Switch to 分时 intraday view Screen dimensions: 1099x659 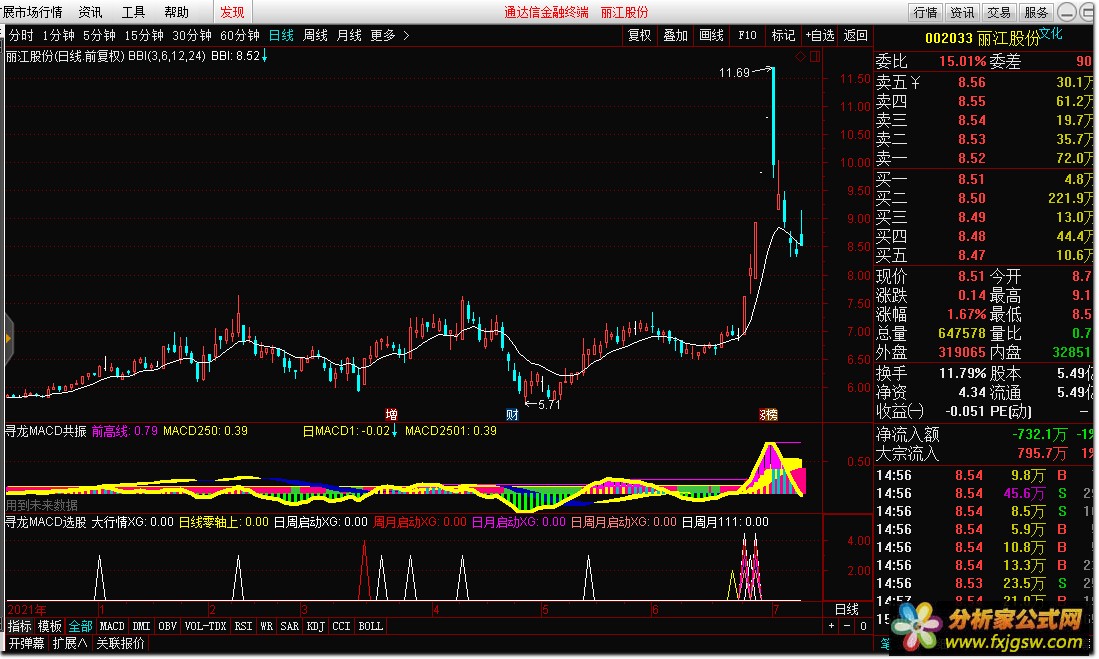(21, 35)
